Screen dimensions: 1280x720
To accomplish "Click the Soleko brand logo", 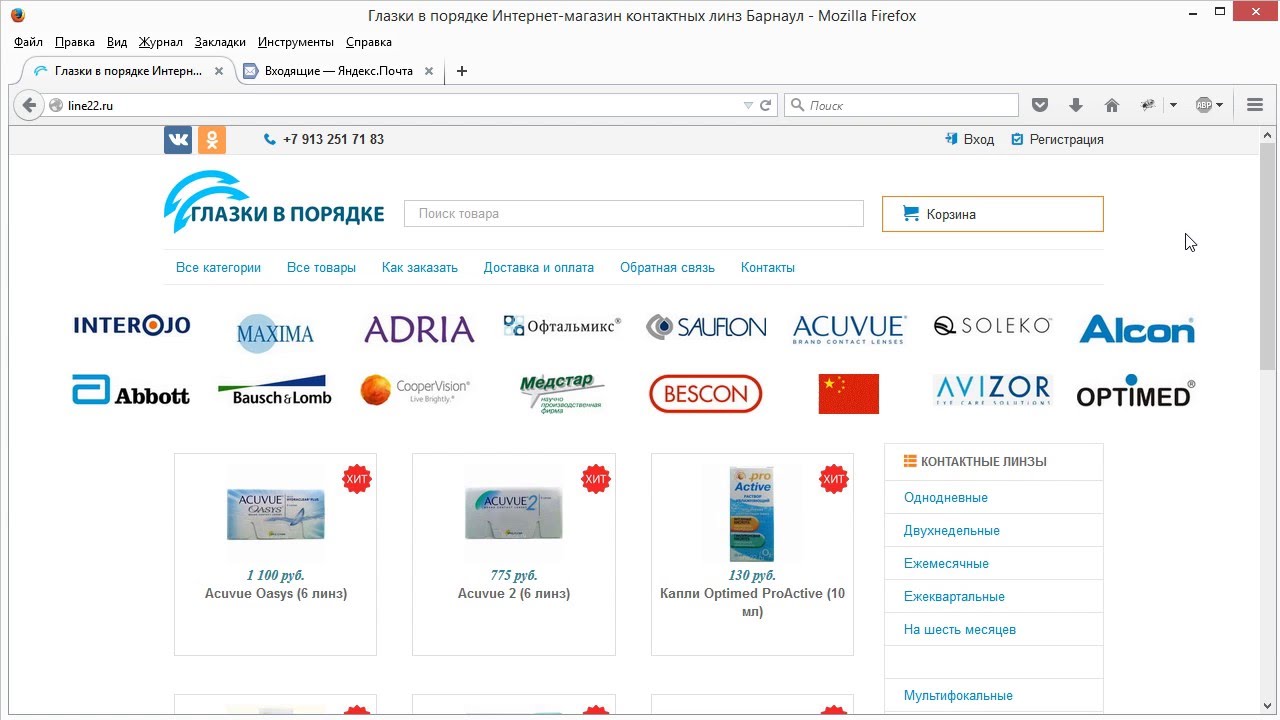I will (993, 326).
